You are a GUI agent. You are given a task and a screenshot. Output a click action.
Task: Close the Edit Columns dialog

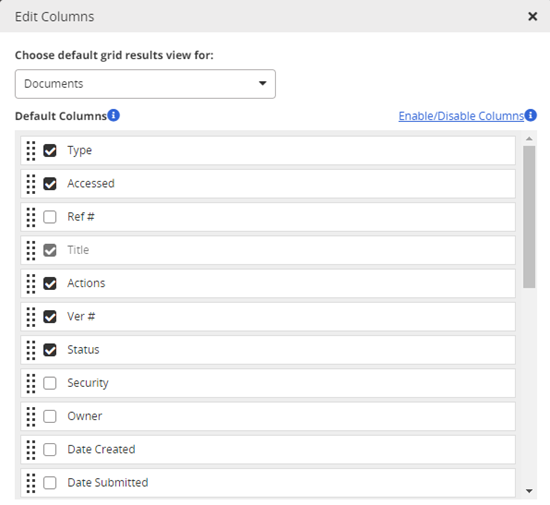[532, 16]
